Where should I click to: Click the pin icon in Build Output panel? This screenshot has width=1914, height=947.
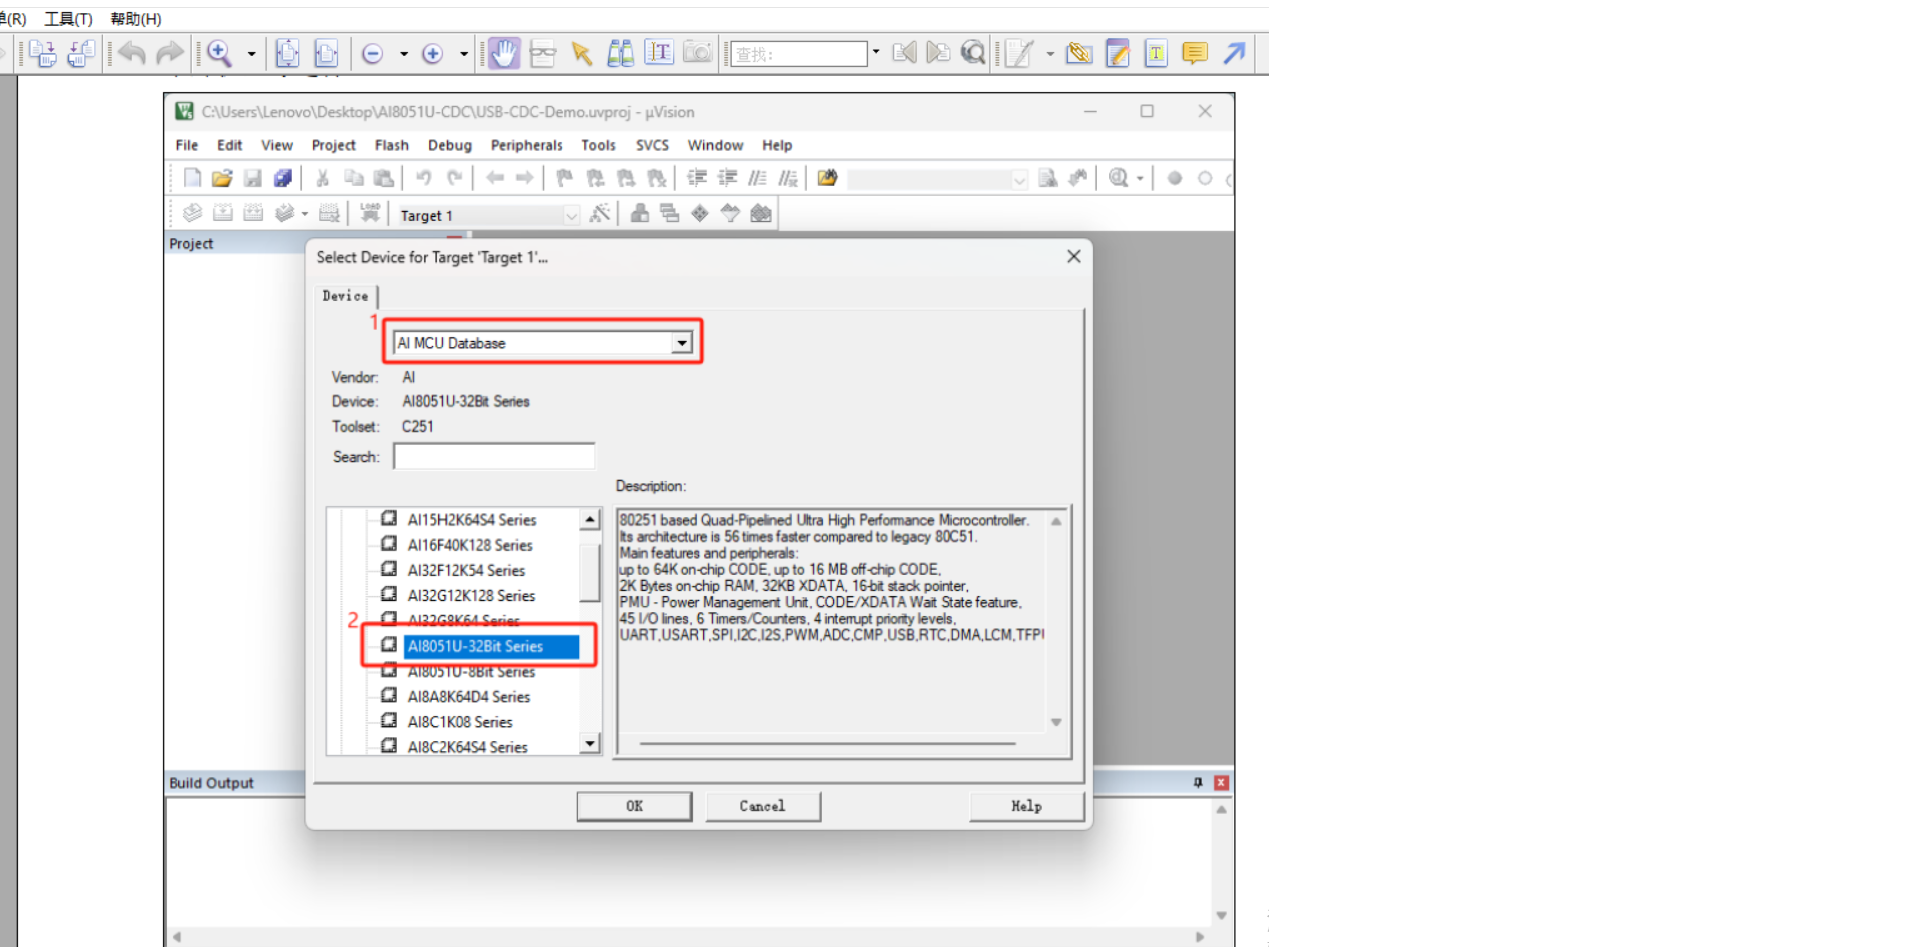tap(1198, 783)
